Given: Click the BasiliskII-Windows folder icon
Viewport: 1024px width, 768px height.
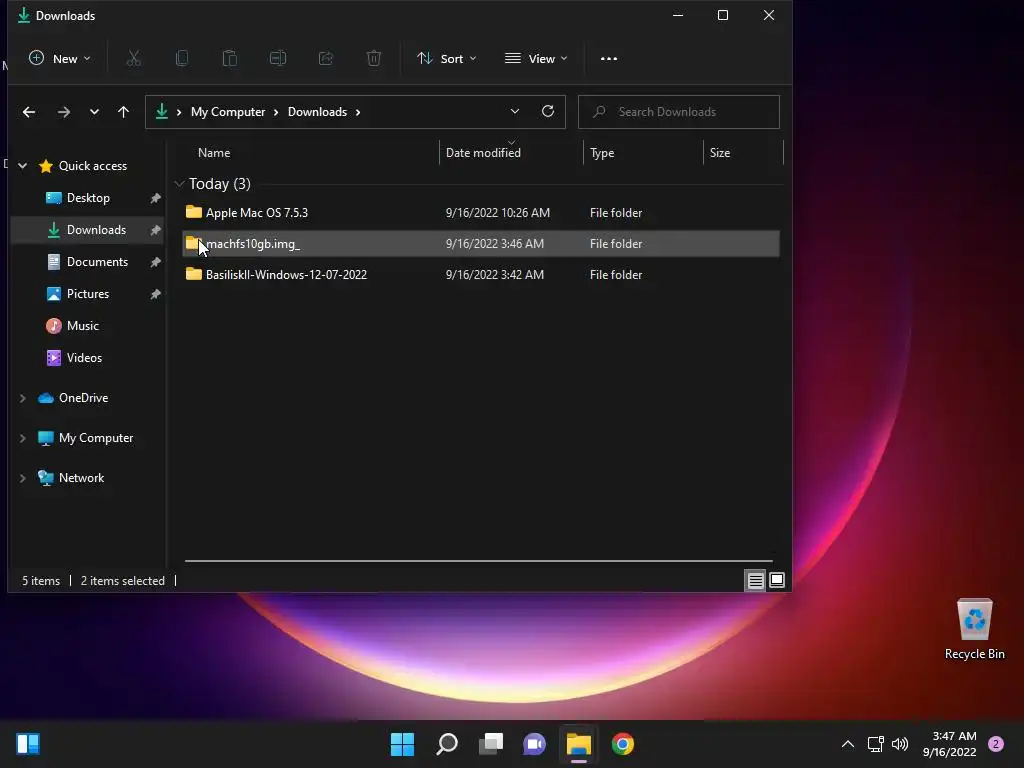Looking at the screenshot, I should tap(193, 274).
